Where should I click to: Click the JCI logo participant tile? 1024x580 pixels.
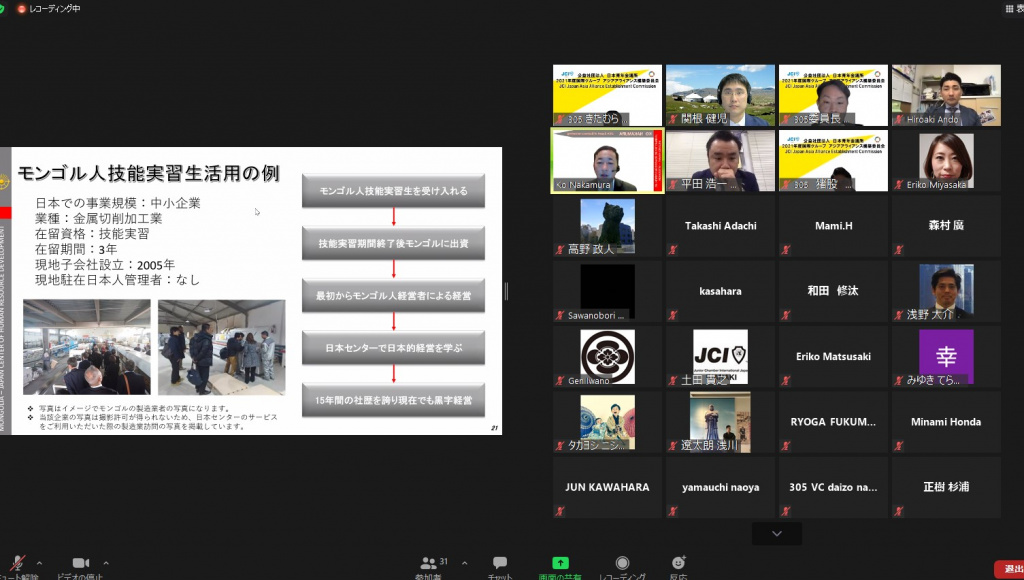click(x=720, y=356)
